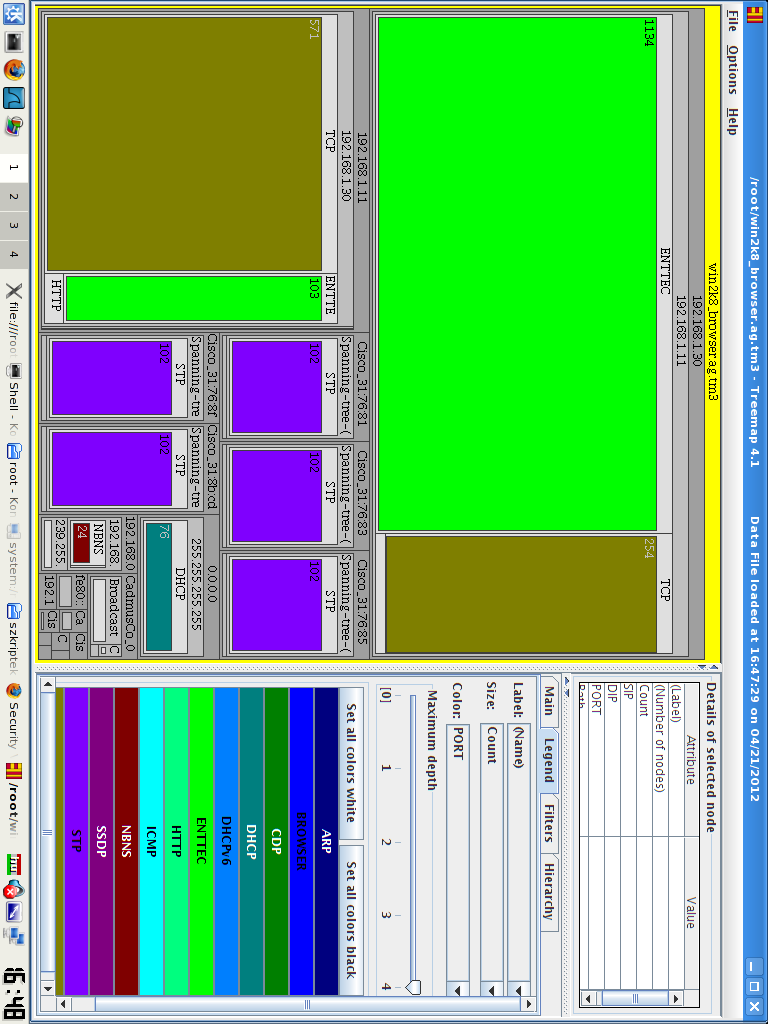
Task: Click the details table scrollbar thumb
Action: 635,999
